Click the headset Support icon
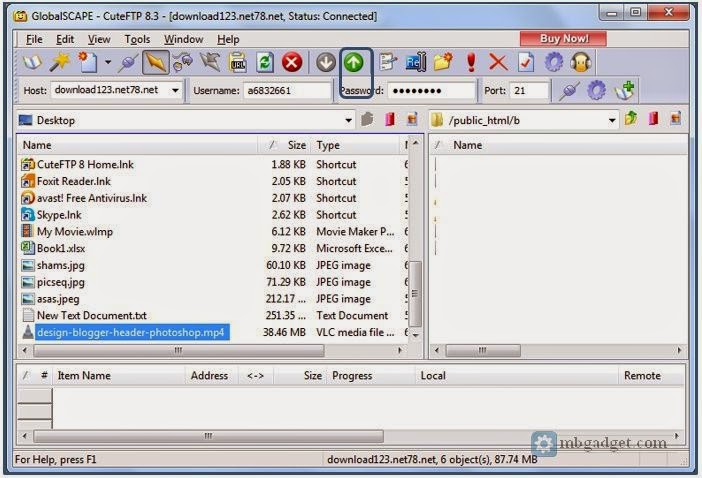702x478 pixels. click(x=581, y=62)
